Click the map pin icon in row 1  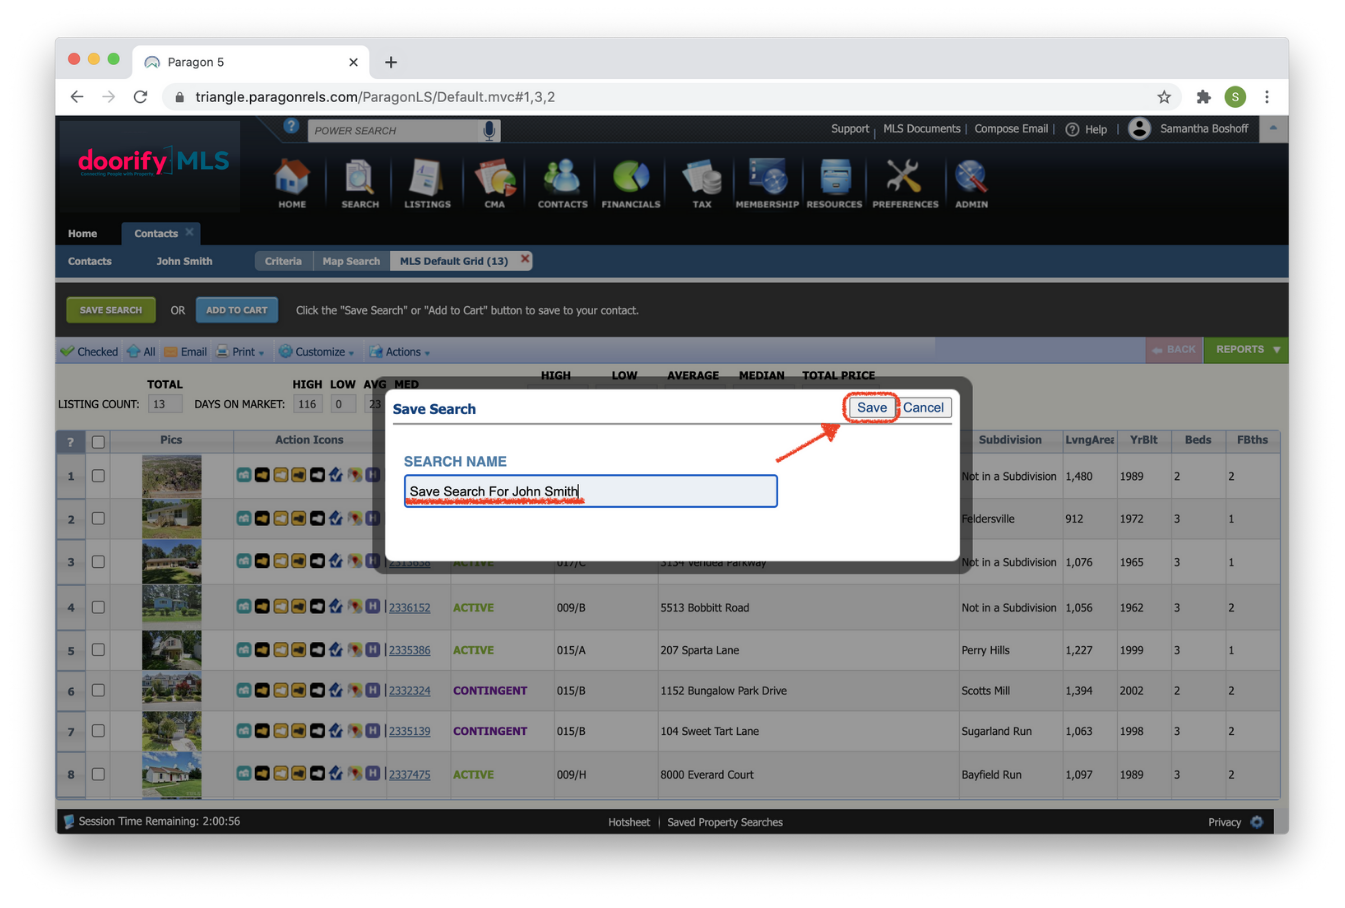[x=355, y=475]
